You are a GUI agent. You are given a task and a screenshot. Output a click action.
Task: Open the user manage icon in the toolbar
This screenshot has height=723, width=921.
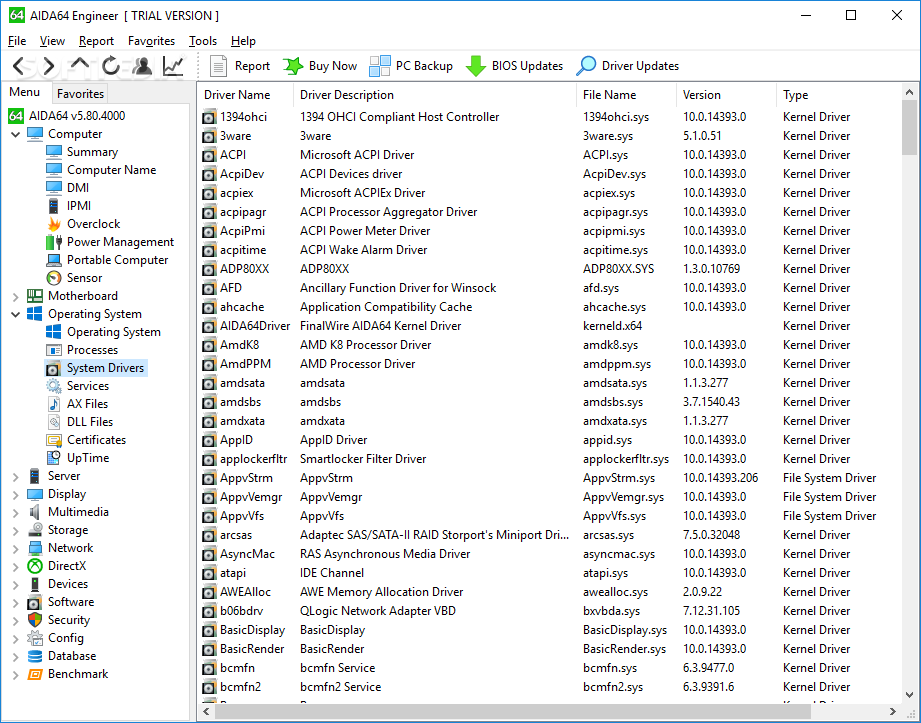coord(142,66)
